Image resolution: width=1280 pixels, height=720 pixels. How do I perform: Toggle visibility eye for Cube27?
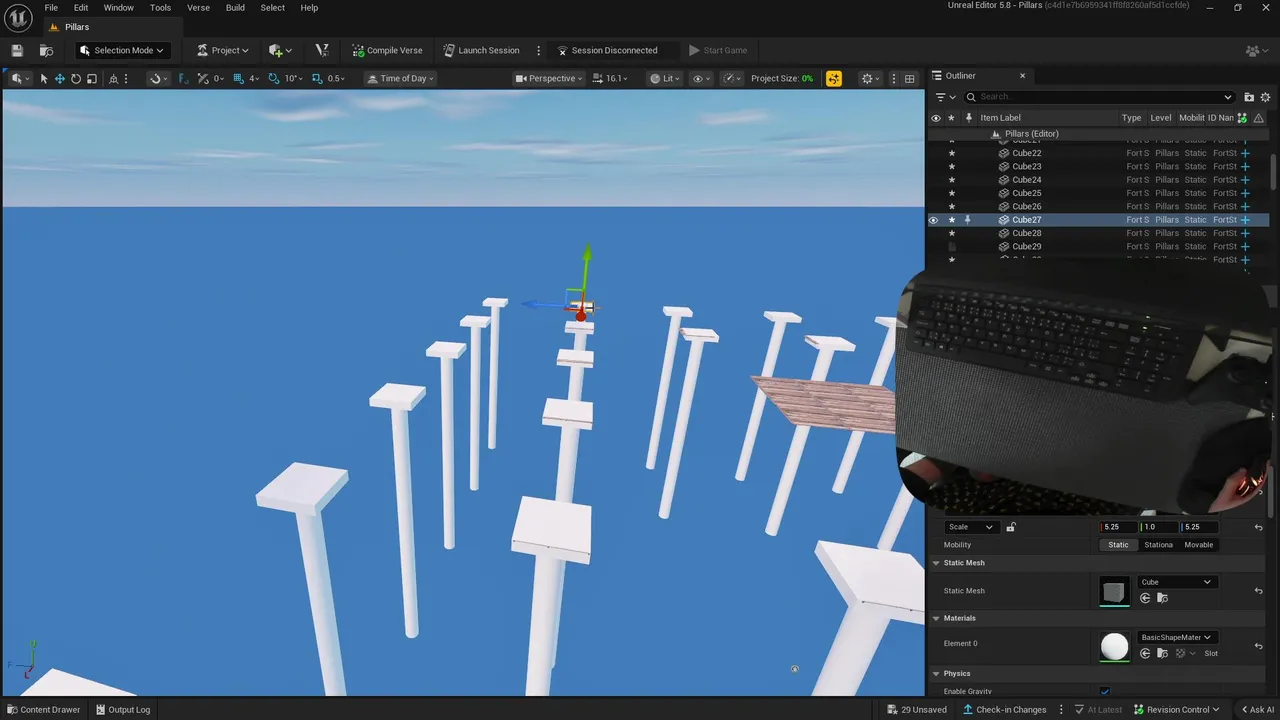934,220
